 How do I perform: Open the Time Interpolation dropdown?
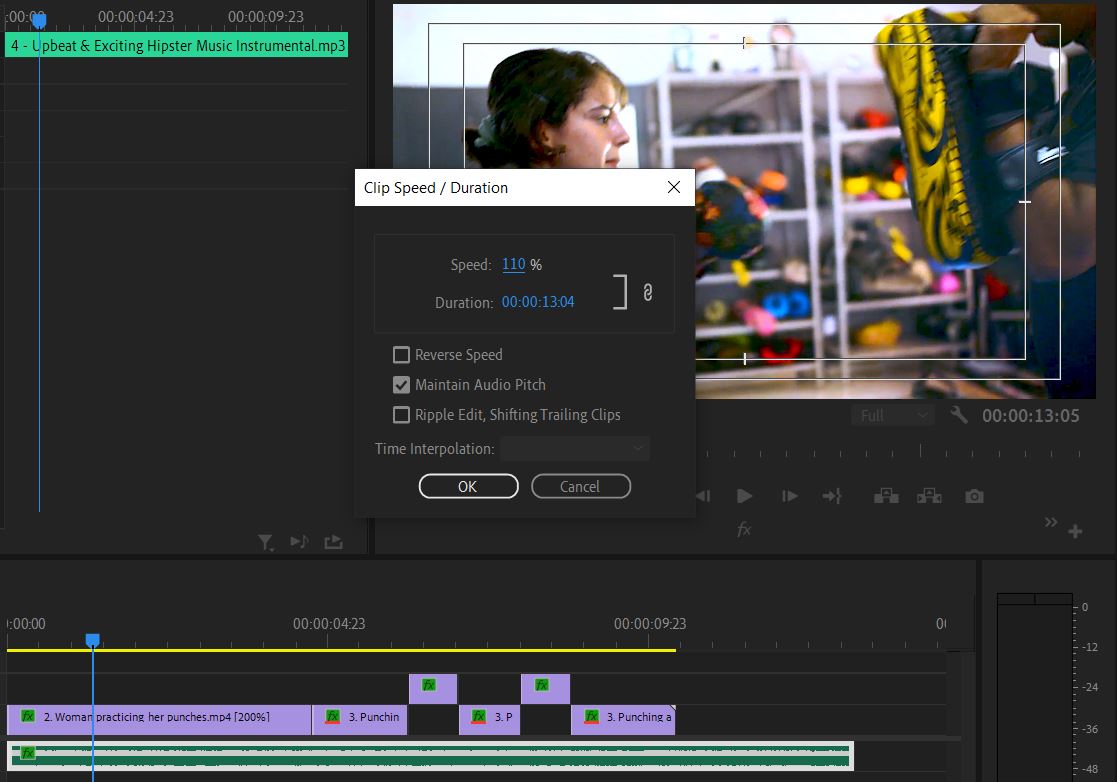(x=575, y=449)
